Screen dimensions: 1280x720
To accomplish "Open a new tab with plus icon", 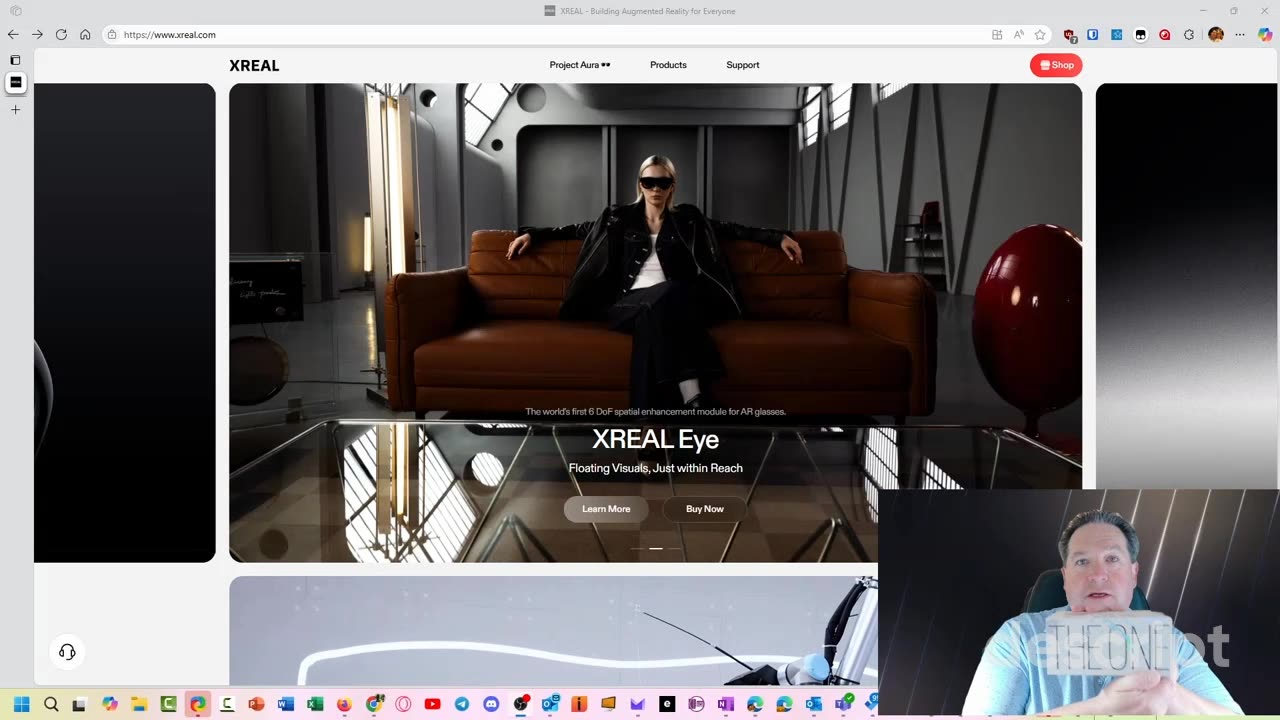I will click(x=15, y=109).
